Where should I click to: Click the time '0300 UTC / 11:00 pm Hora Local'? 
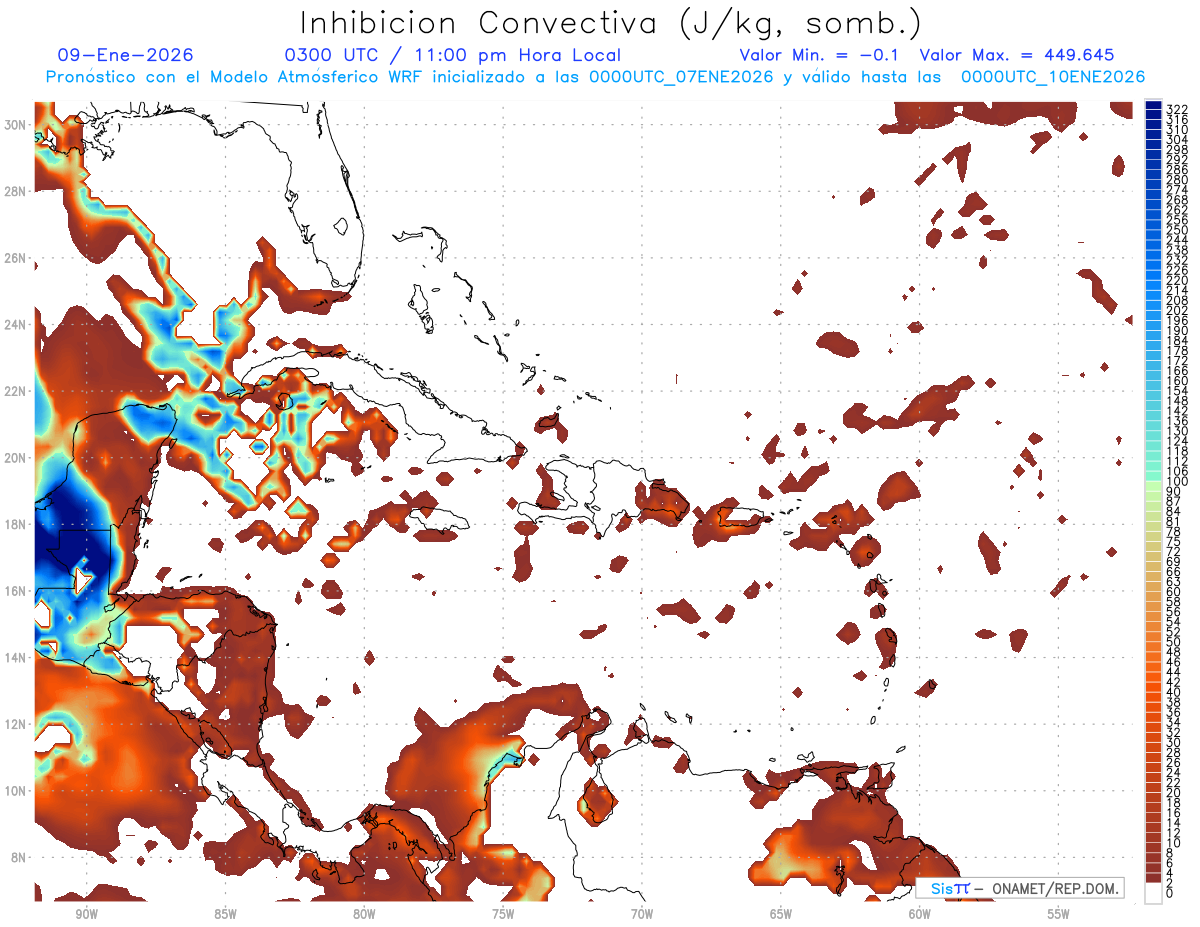pos(453,55)
